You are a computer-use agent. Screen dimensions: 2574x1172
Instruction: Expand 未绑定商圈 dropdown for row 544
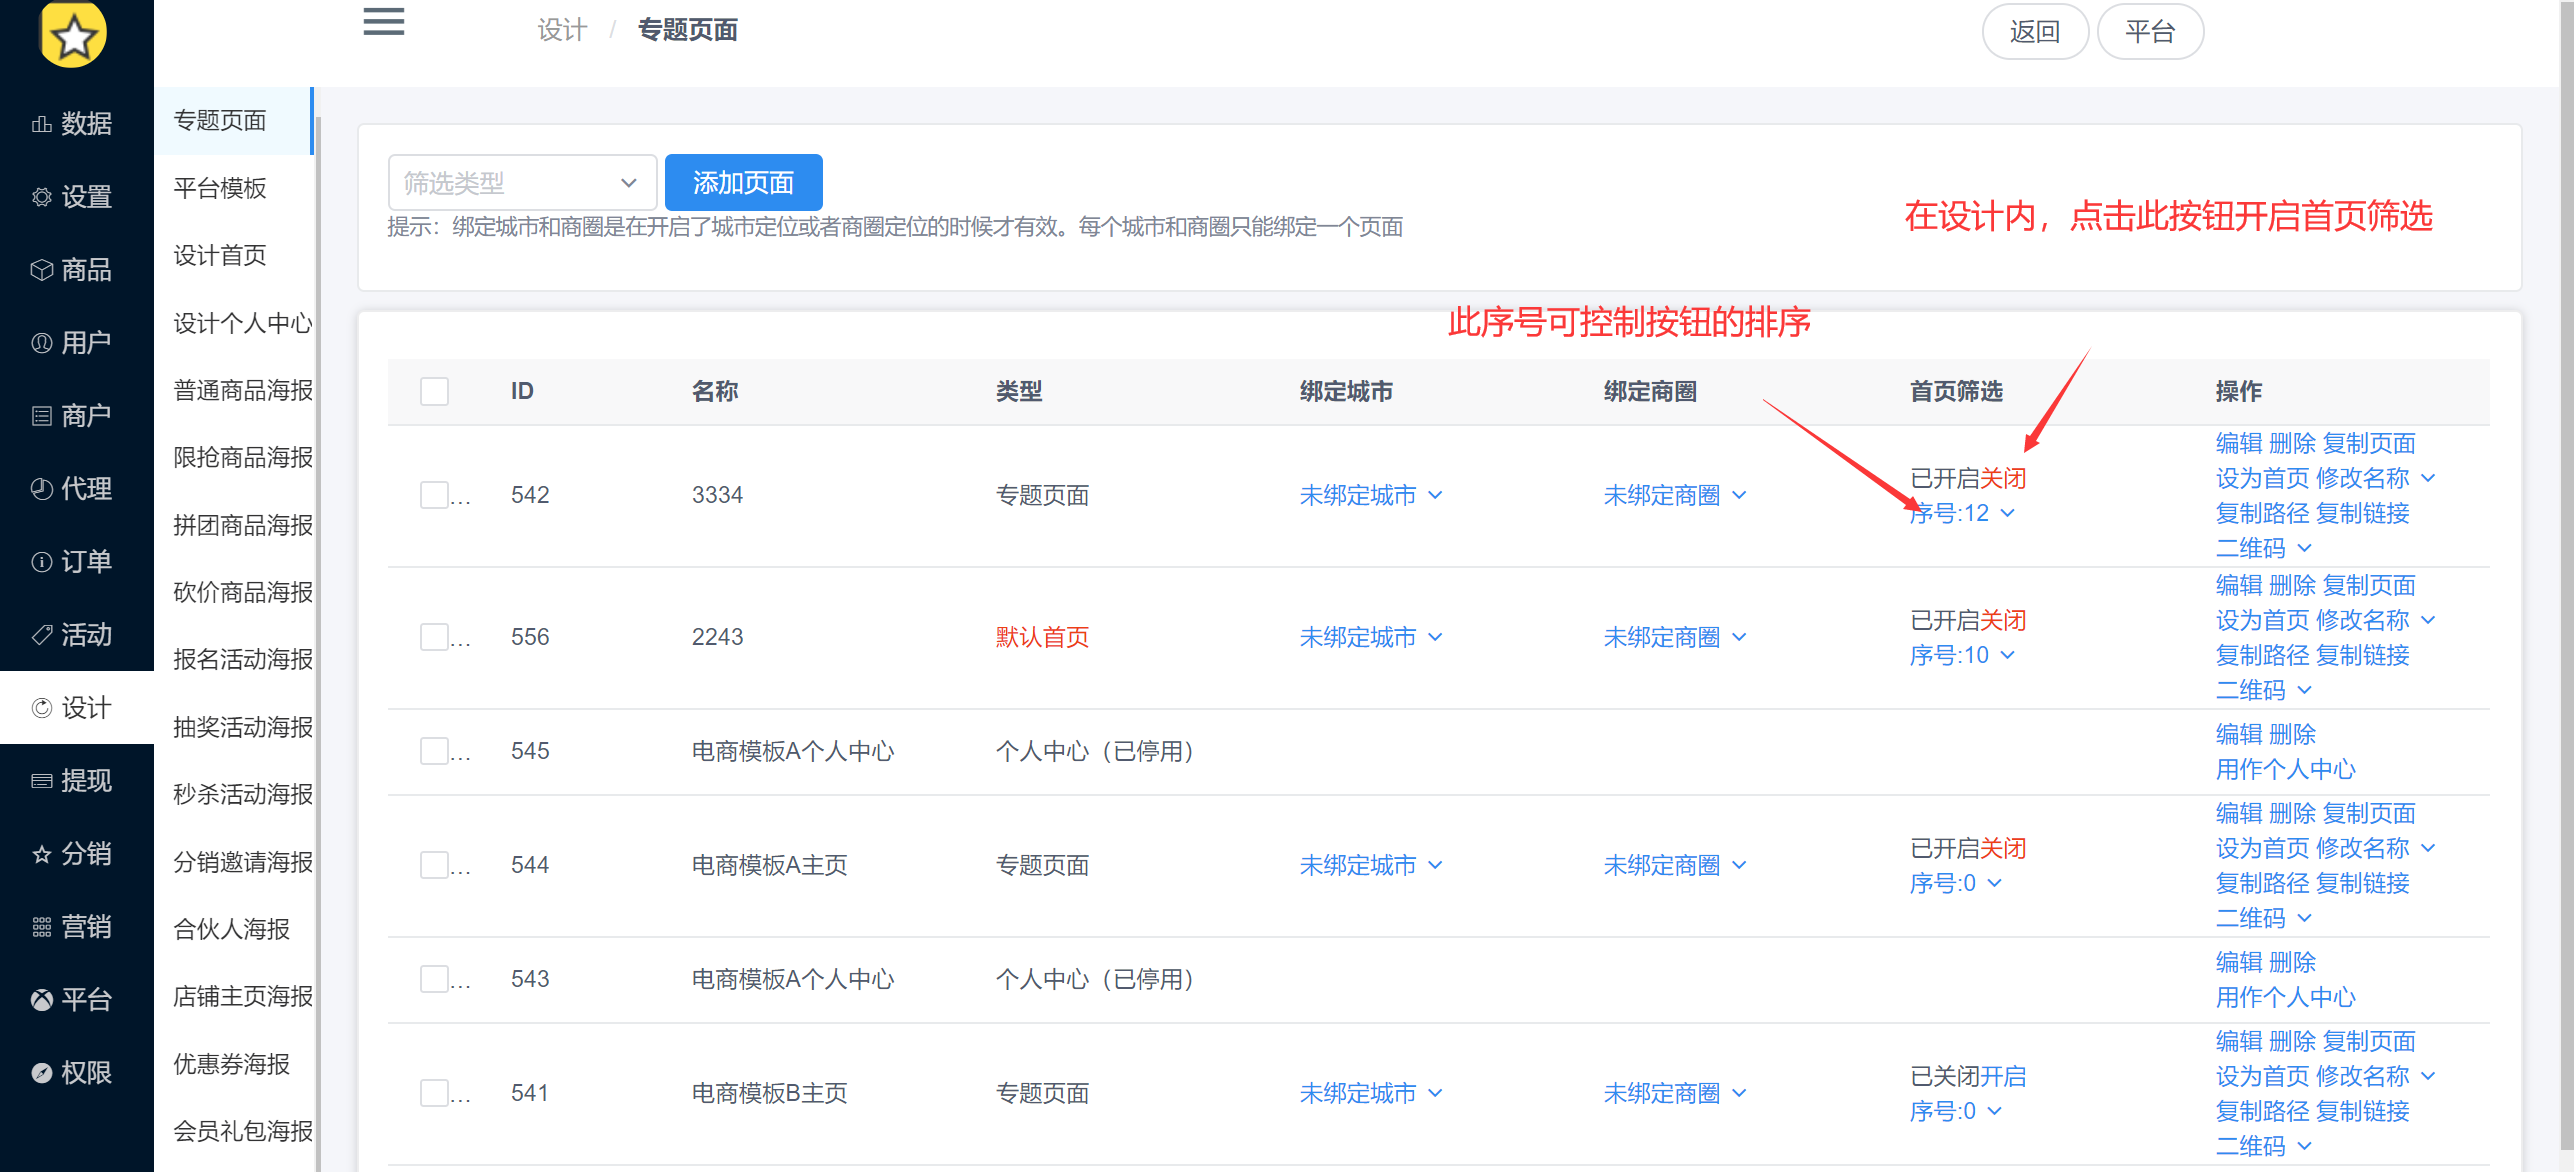[1675, 865]
